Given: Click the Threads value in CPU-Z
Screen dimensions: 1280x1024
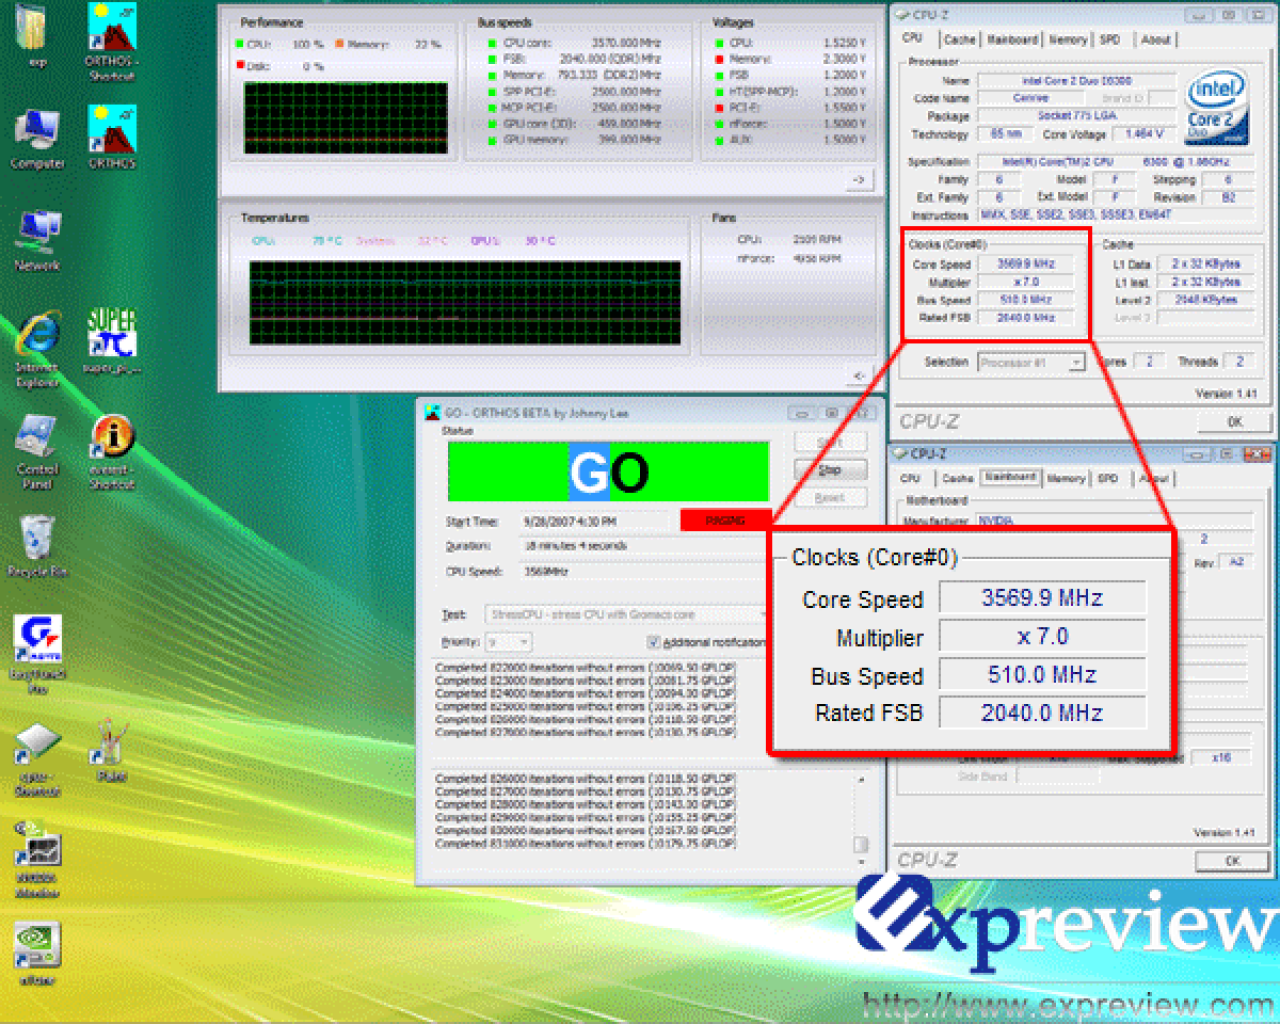Looking at the screenshot, I should 1240,362.
